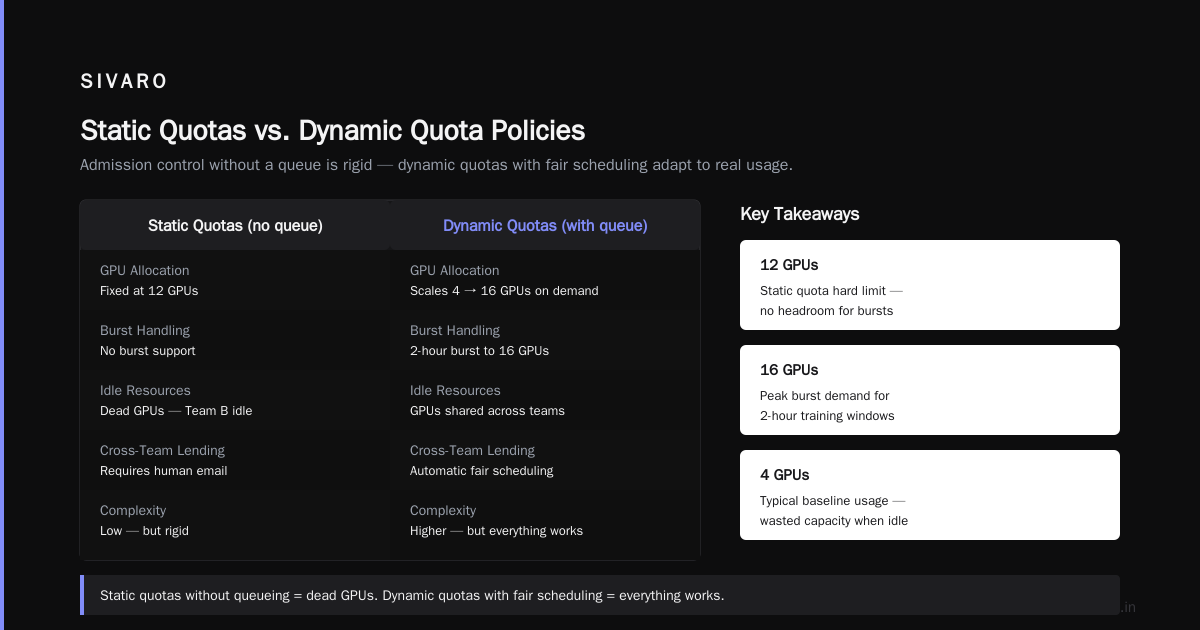Click 'GPU Allocation' label in the Static column
The image size is (1200, 630).
[x=144, y=271]
